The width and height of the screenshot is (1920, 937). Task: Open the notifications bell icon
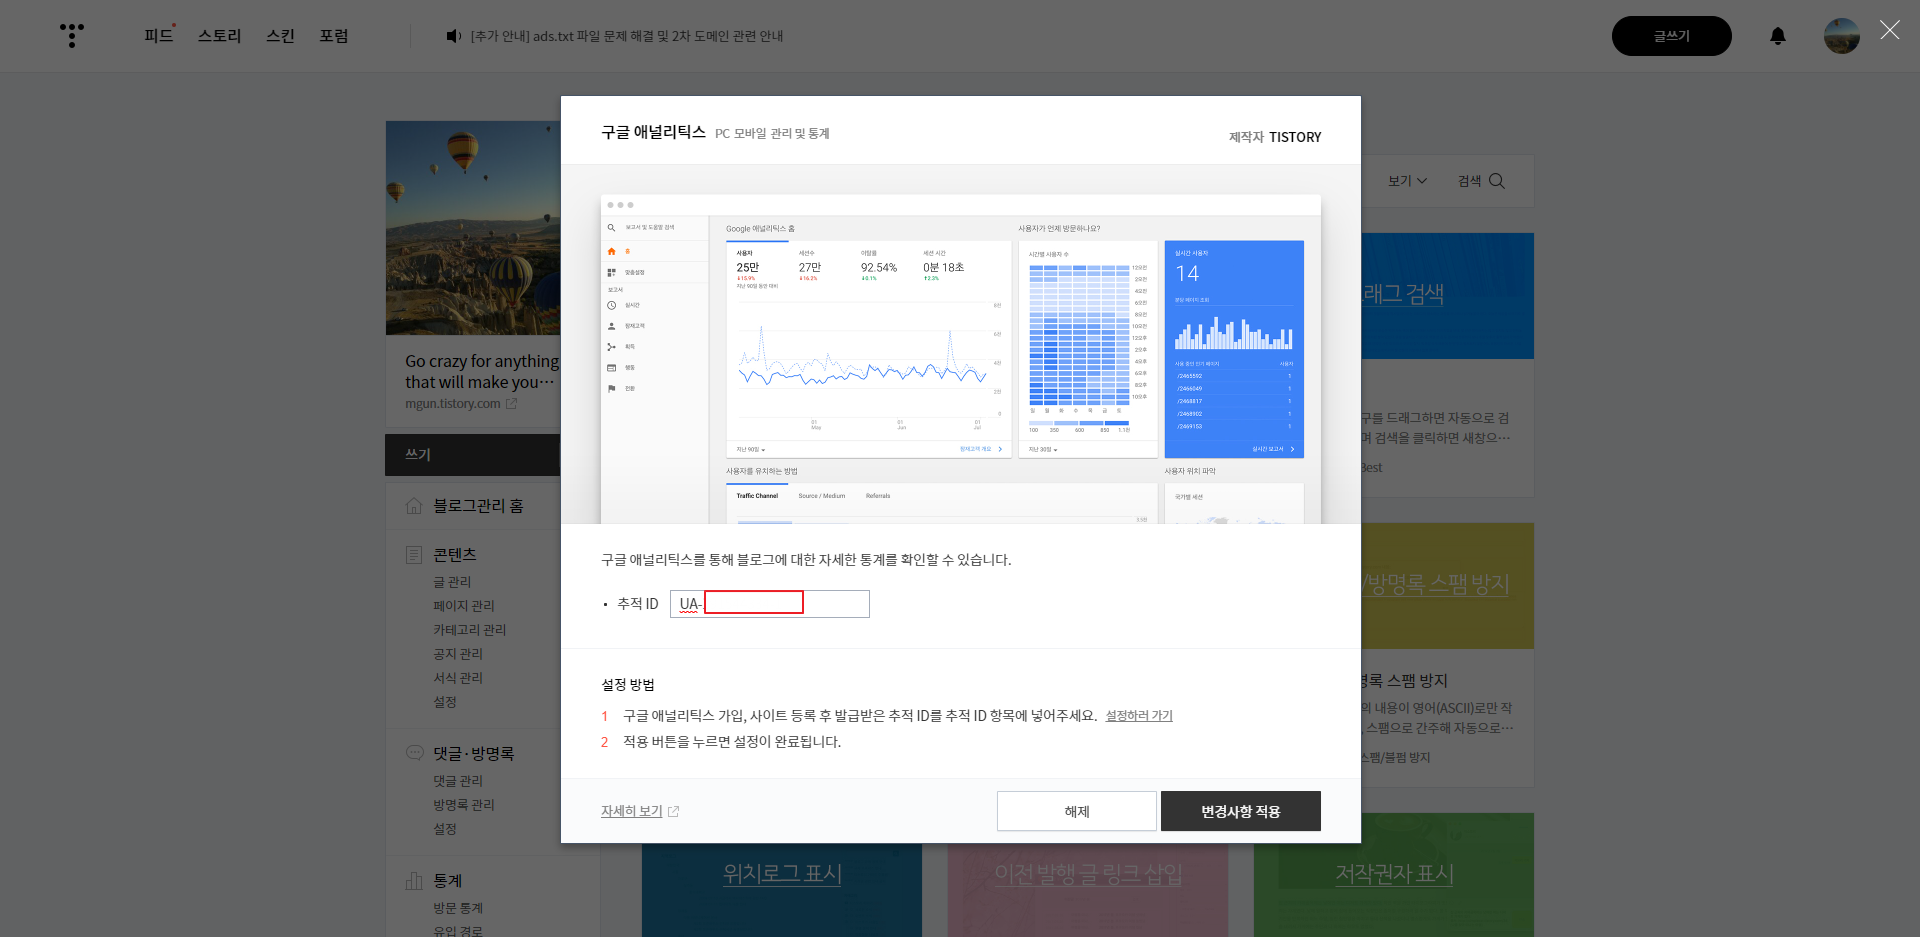(1778, 36)
